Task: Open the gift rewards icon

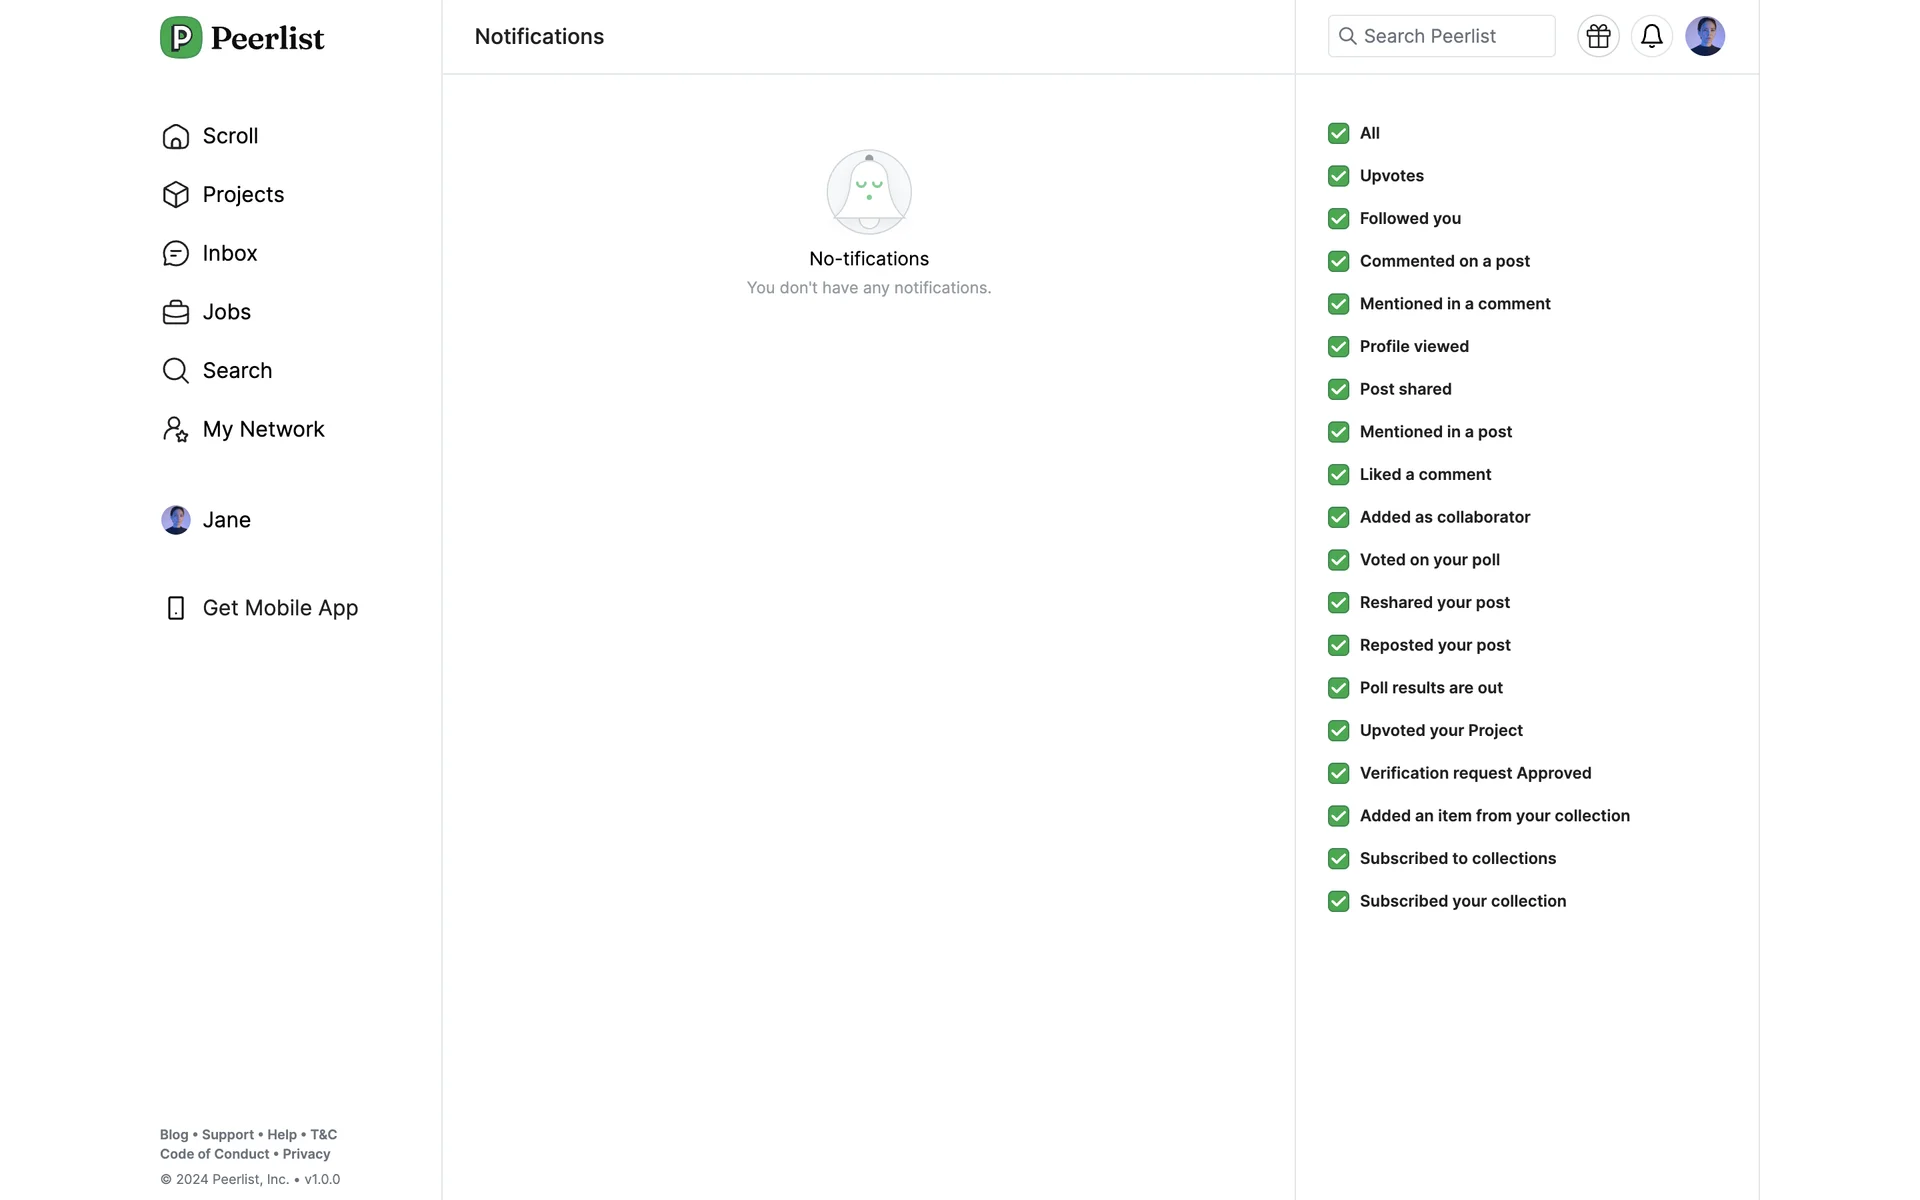Action: (x=1598, y=36)
